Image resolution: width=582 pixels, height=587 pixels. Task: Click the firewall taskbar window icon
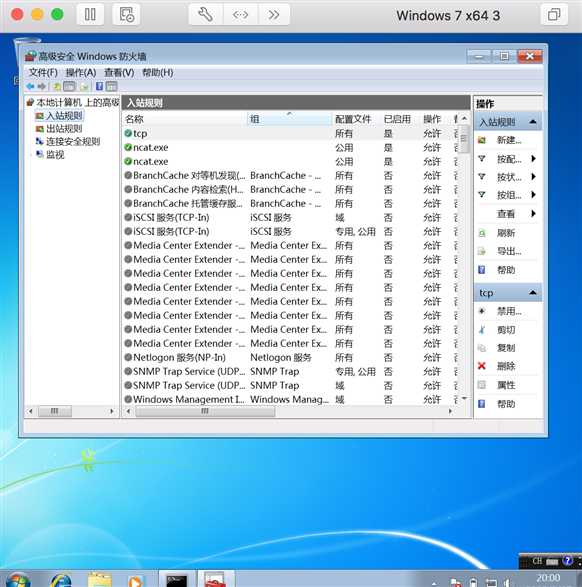[x=216, y=580]
